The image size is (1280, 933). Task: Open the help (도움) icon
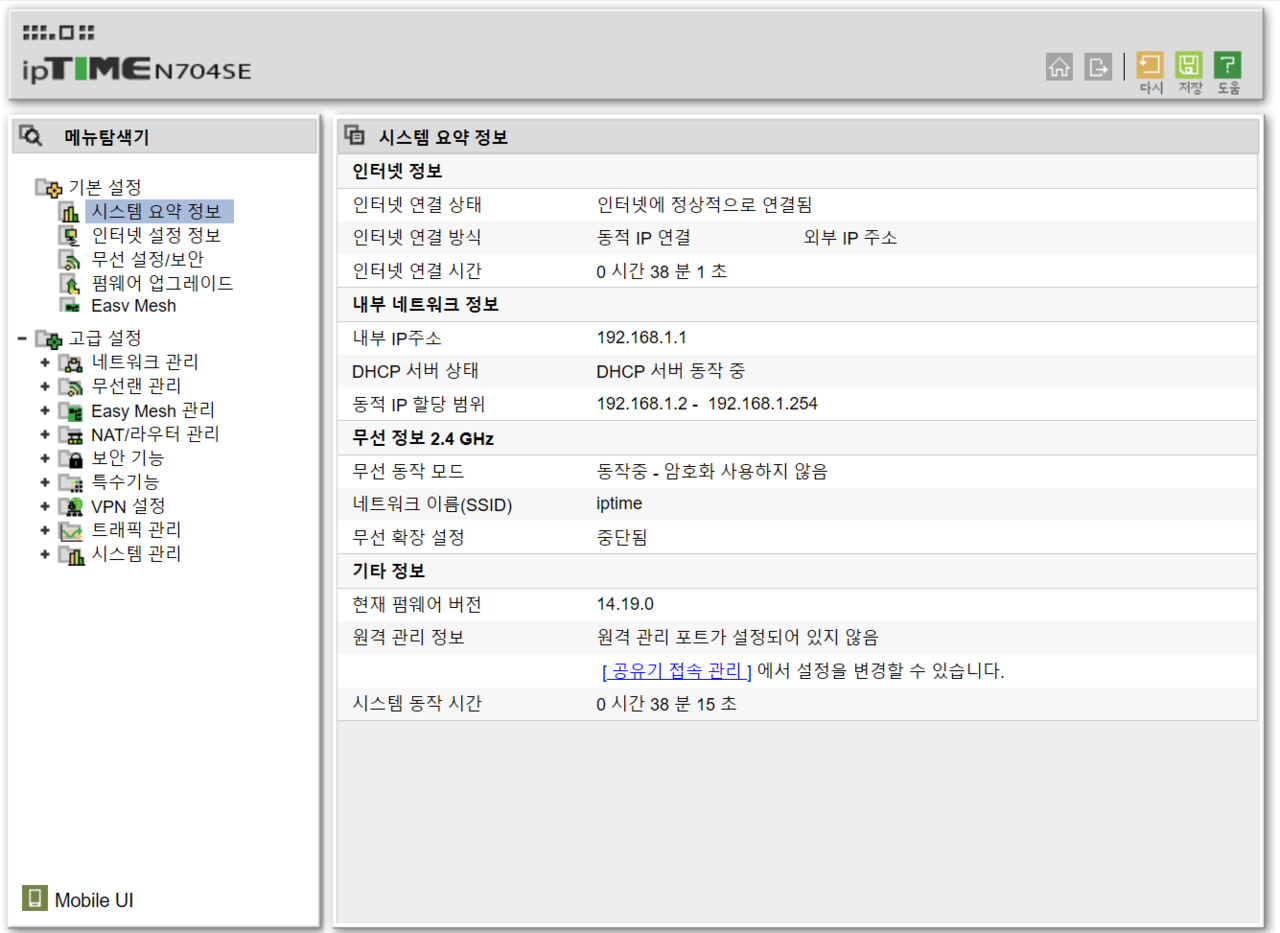[1228, 67]
